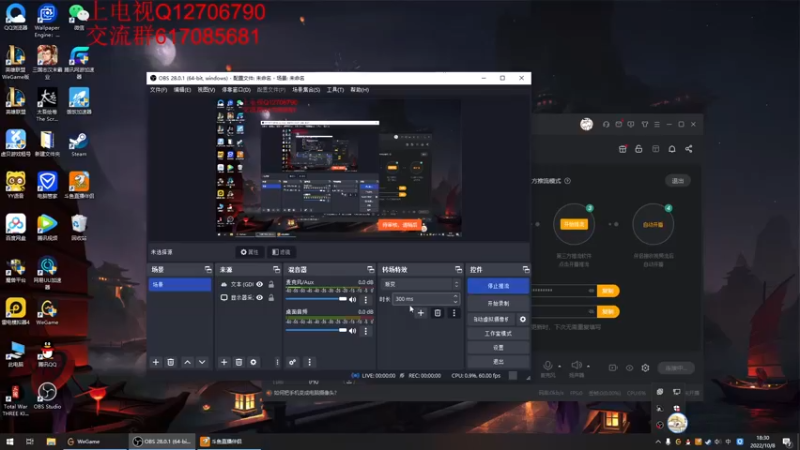The image size is (800, 450).
Task: Toggle lock on the display capture source
Action: pyautogui.click(x=271, y=297)
